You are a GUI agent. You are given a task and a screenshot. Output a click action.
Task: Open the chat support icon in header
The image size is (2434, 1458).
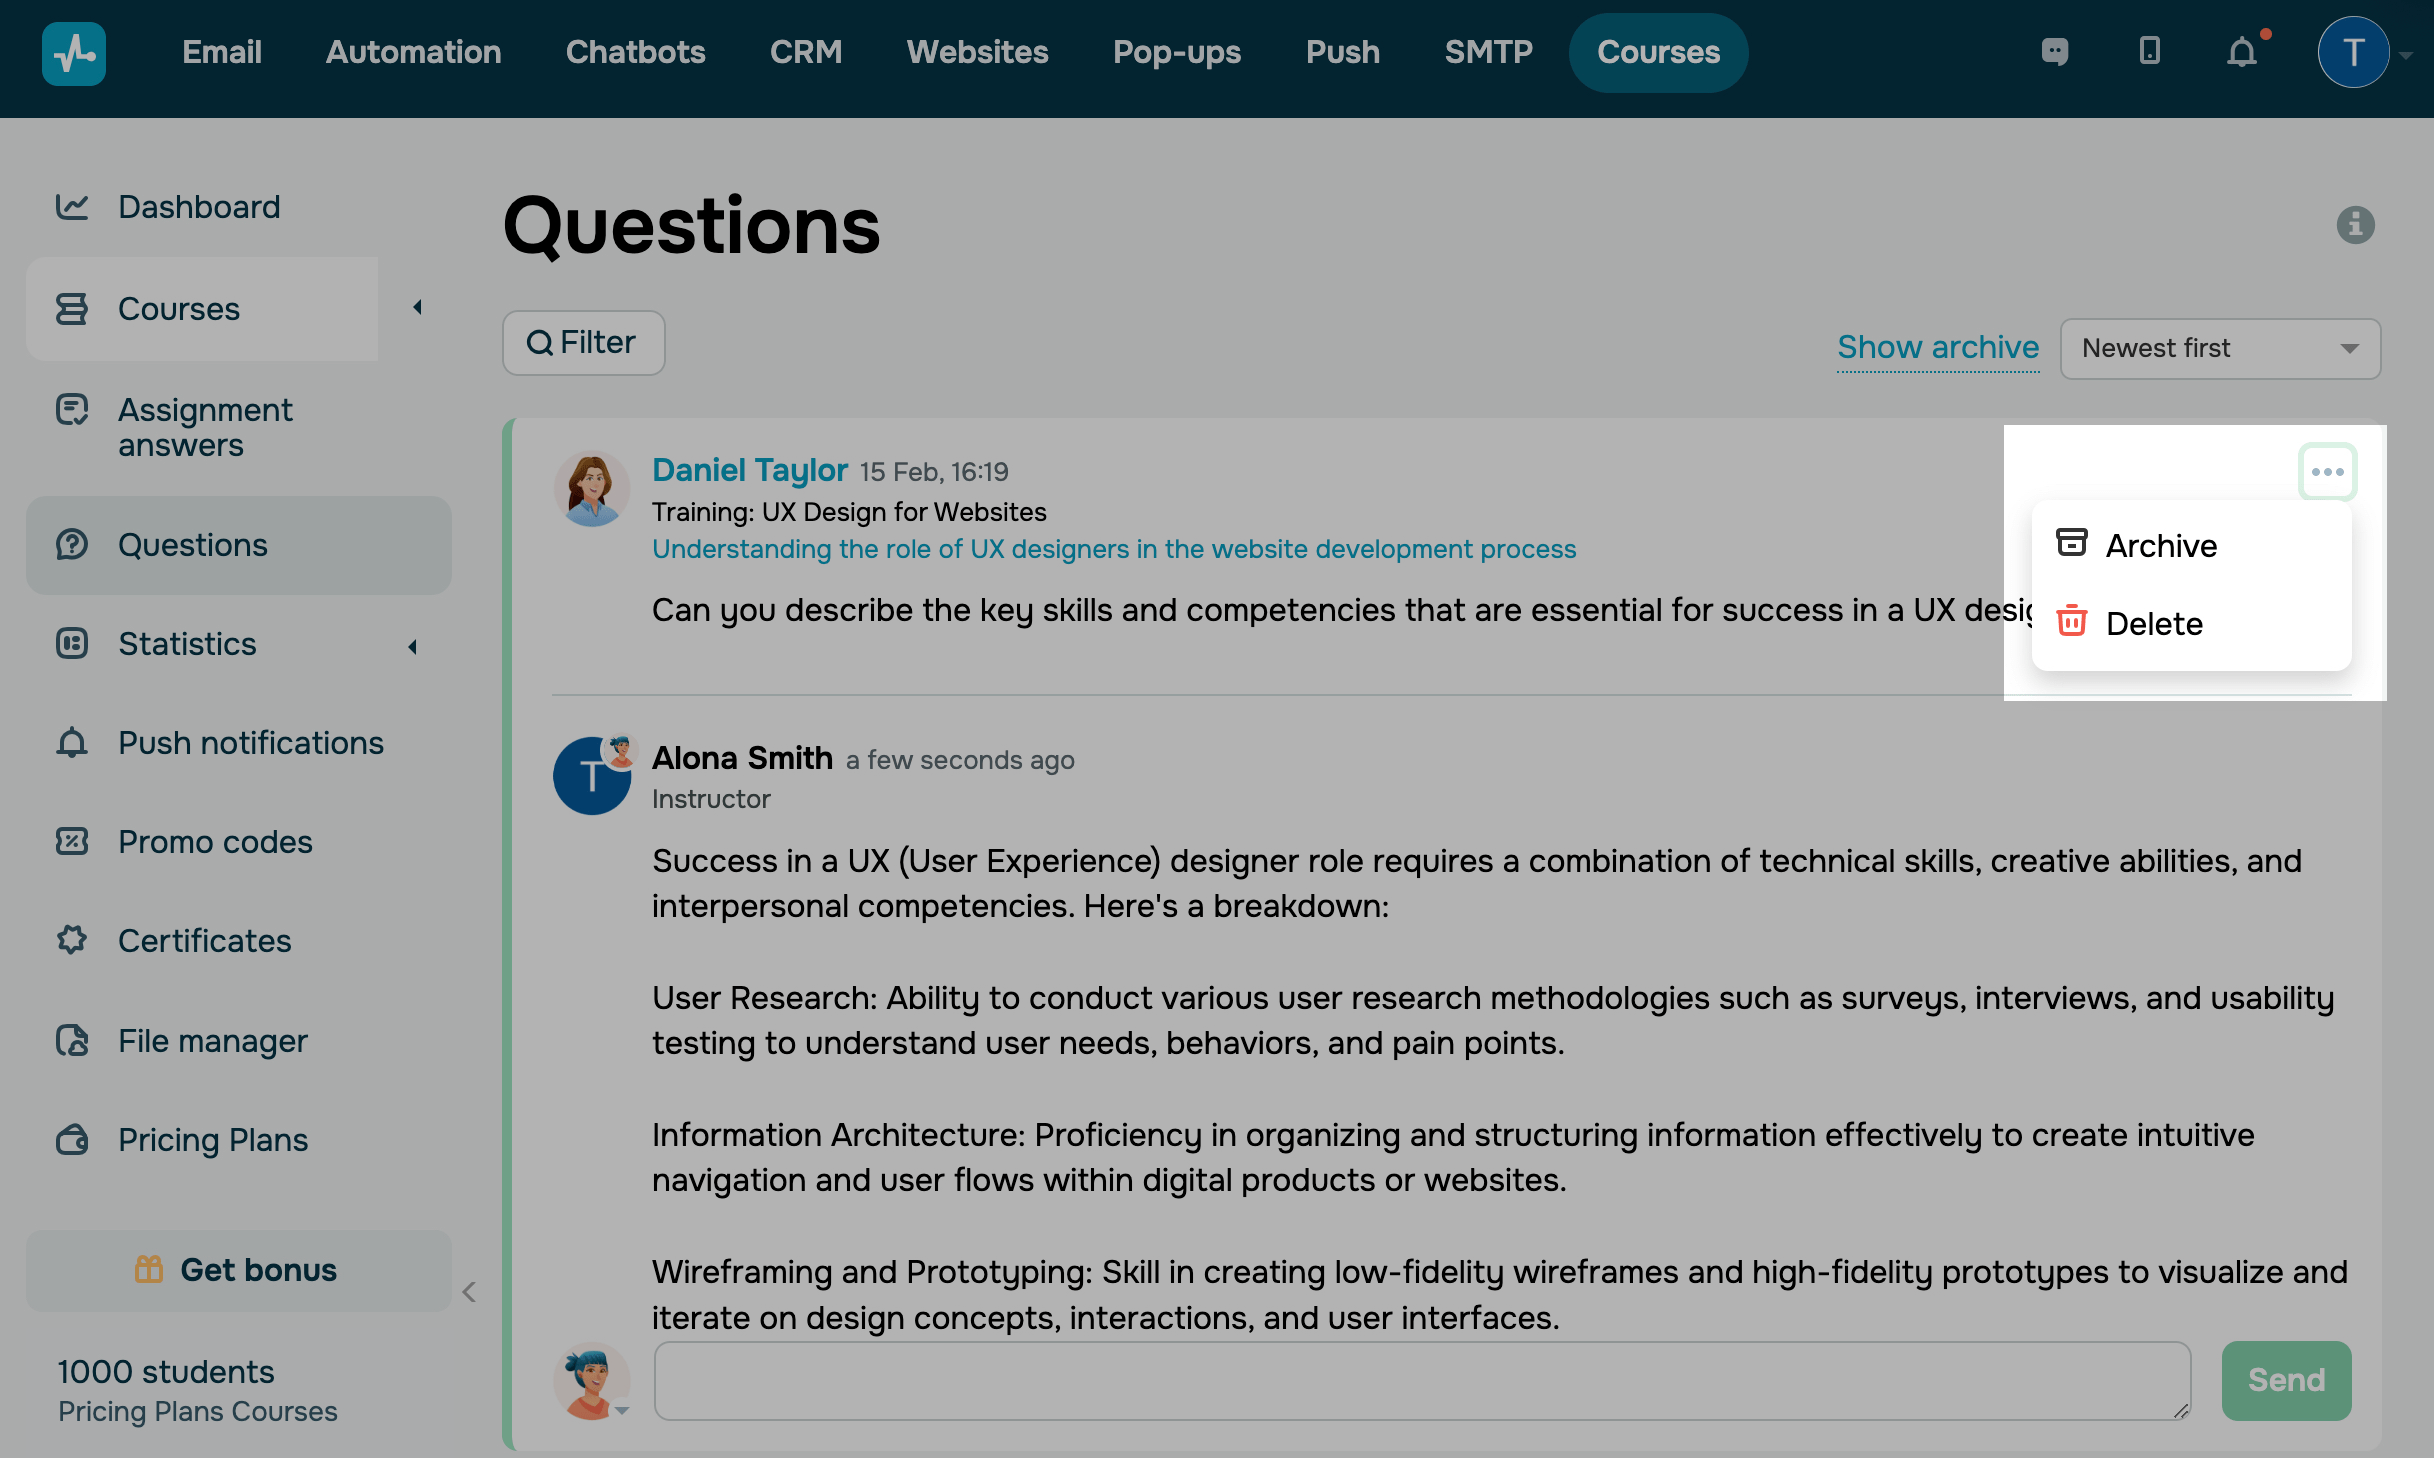tap(2054, 52)
